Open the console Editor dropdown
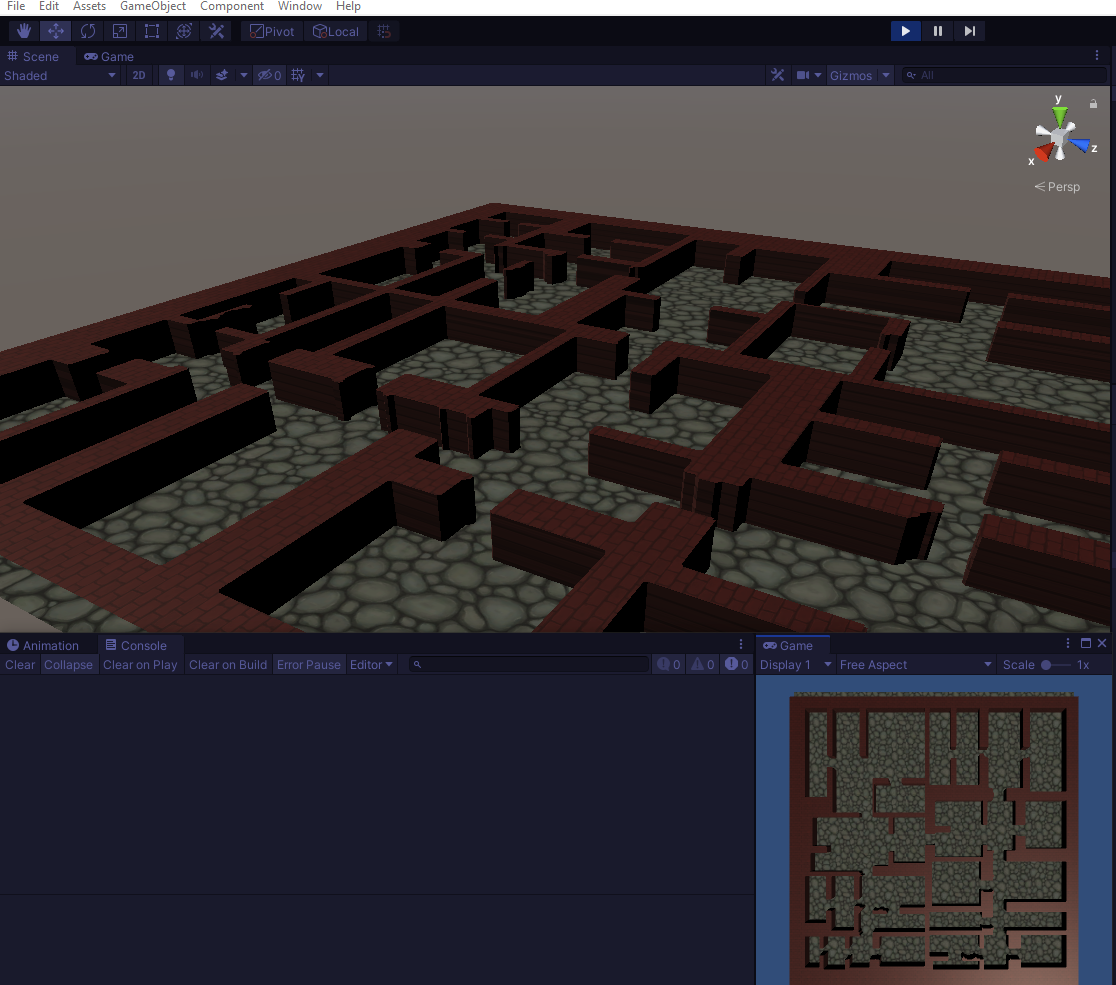Image resolution: width=1116 pixels, height=985 pixels. click(371, 665)
